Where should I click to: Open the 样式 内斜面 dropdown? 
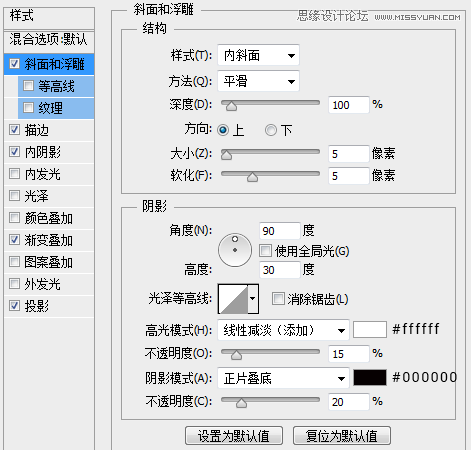[x=258, y=55]
